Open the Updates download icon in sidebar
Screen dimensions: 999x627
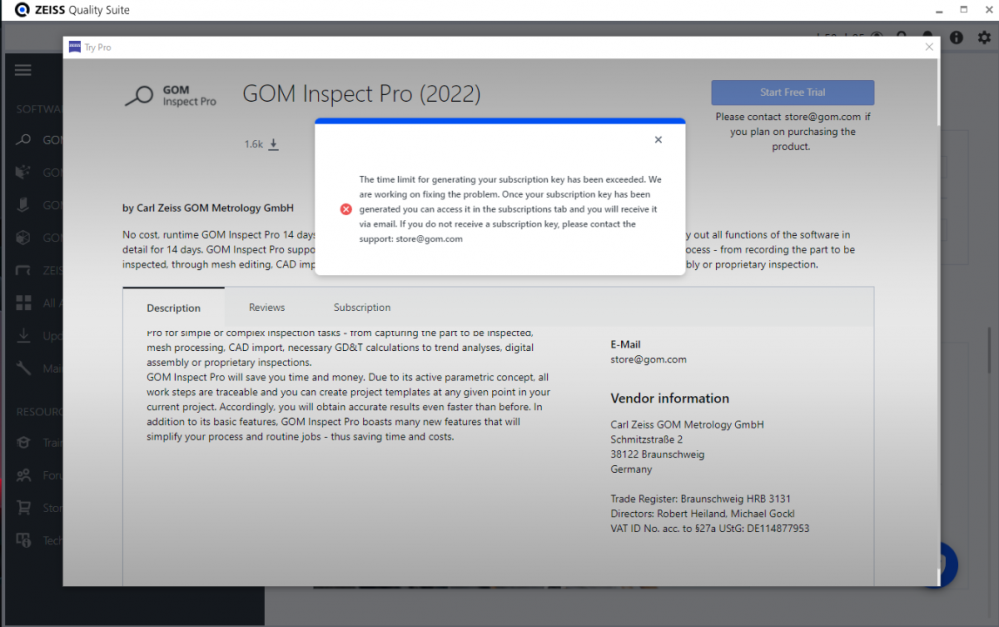point(24,335)
